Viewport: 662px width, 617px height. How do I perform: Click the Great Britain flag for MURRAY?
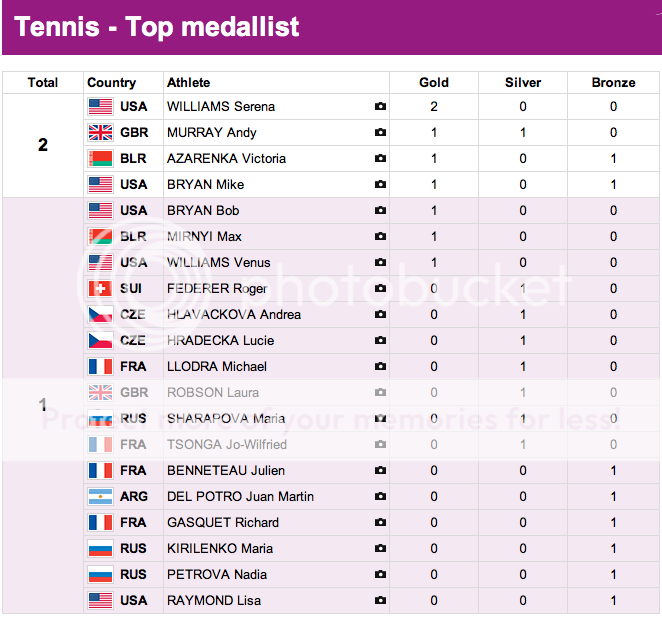point(100,132)
